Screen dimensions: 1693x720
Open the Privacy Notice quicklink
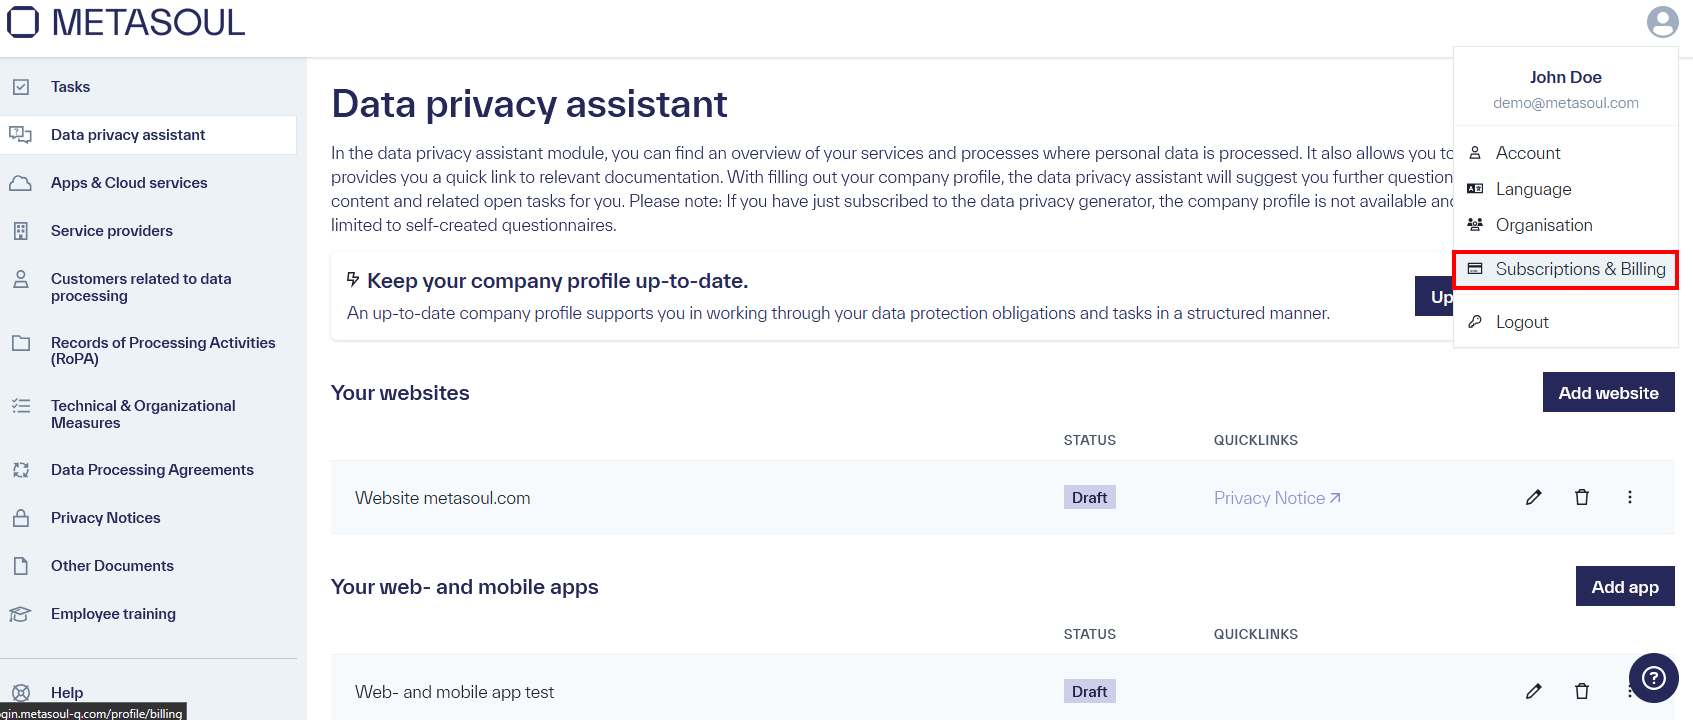tap(1277, 497)
